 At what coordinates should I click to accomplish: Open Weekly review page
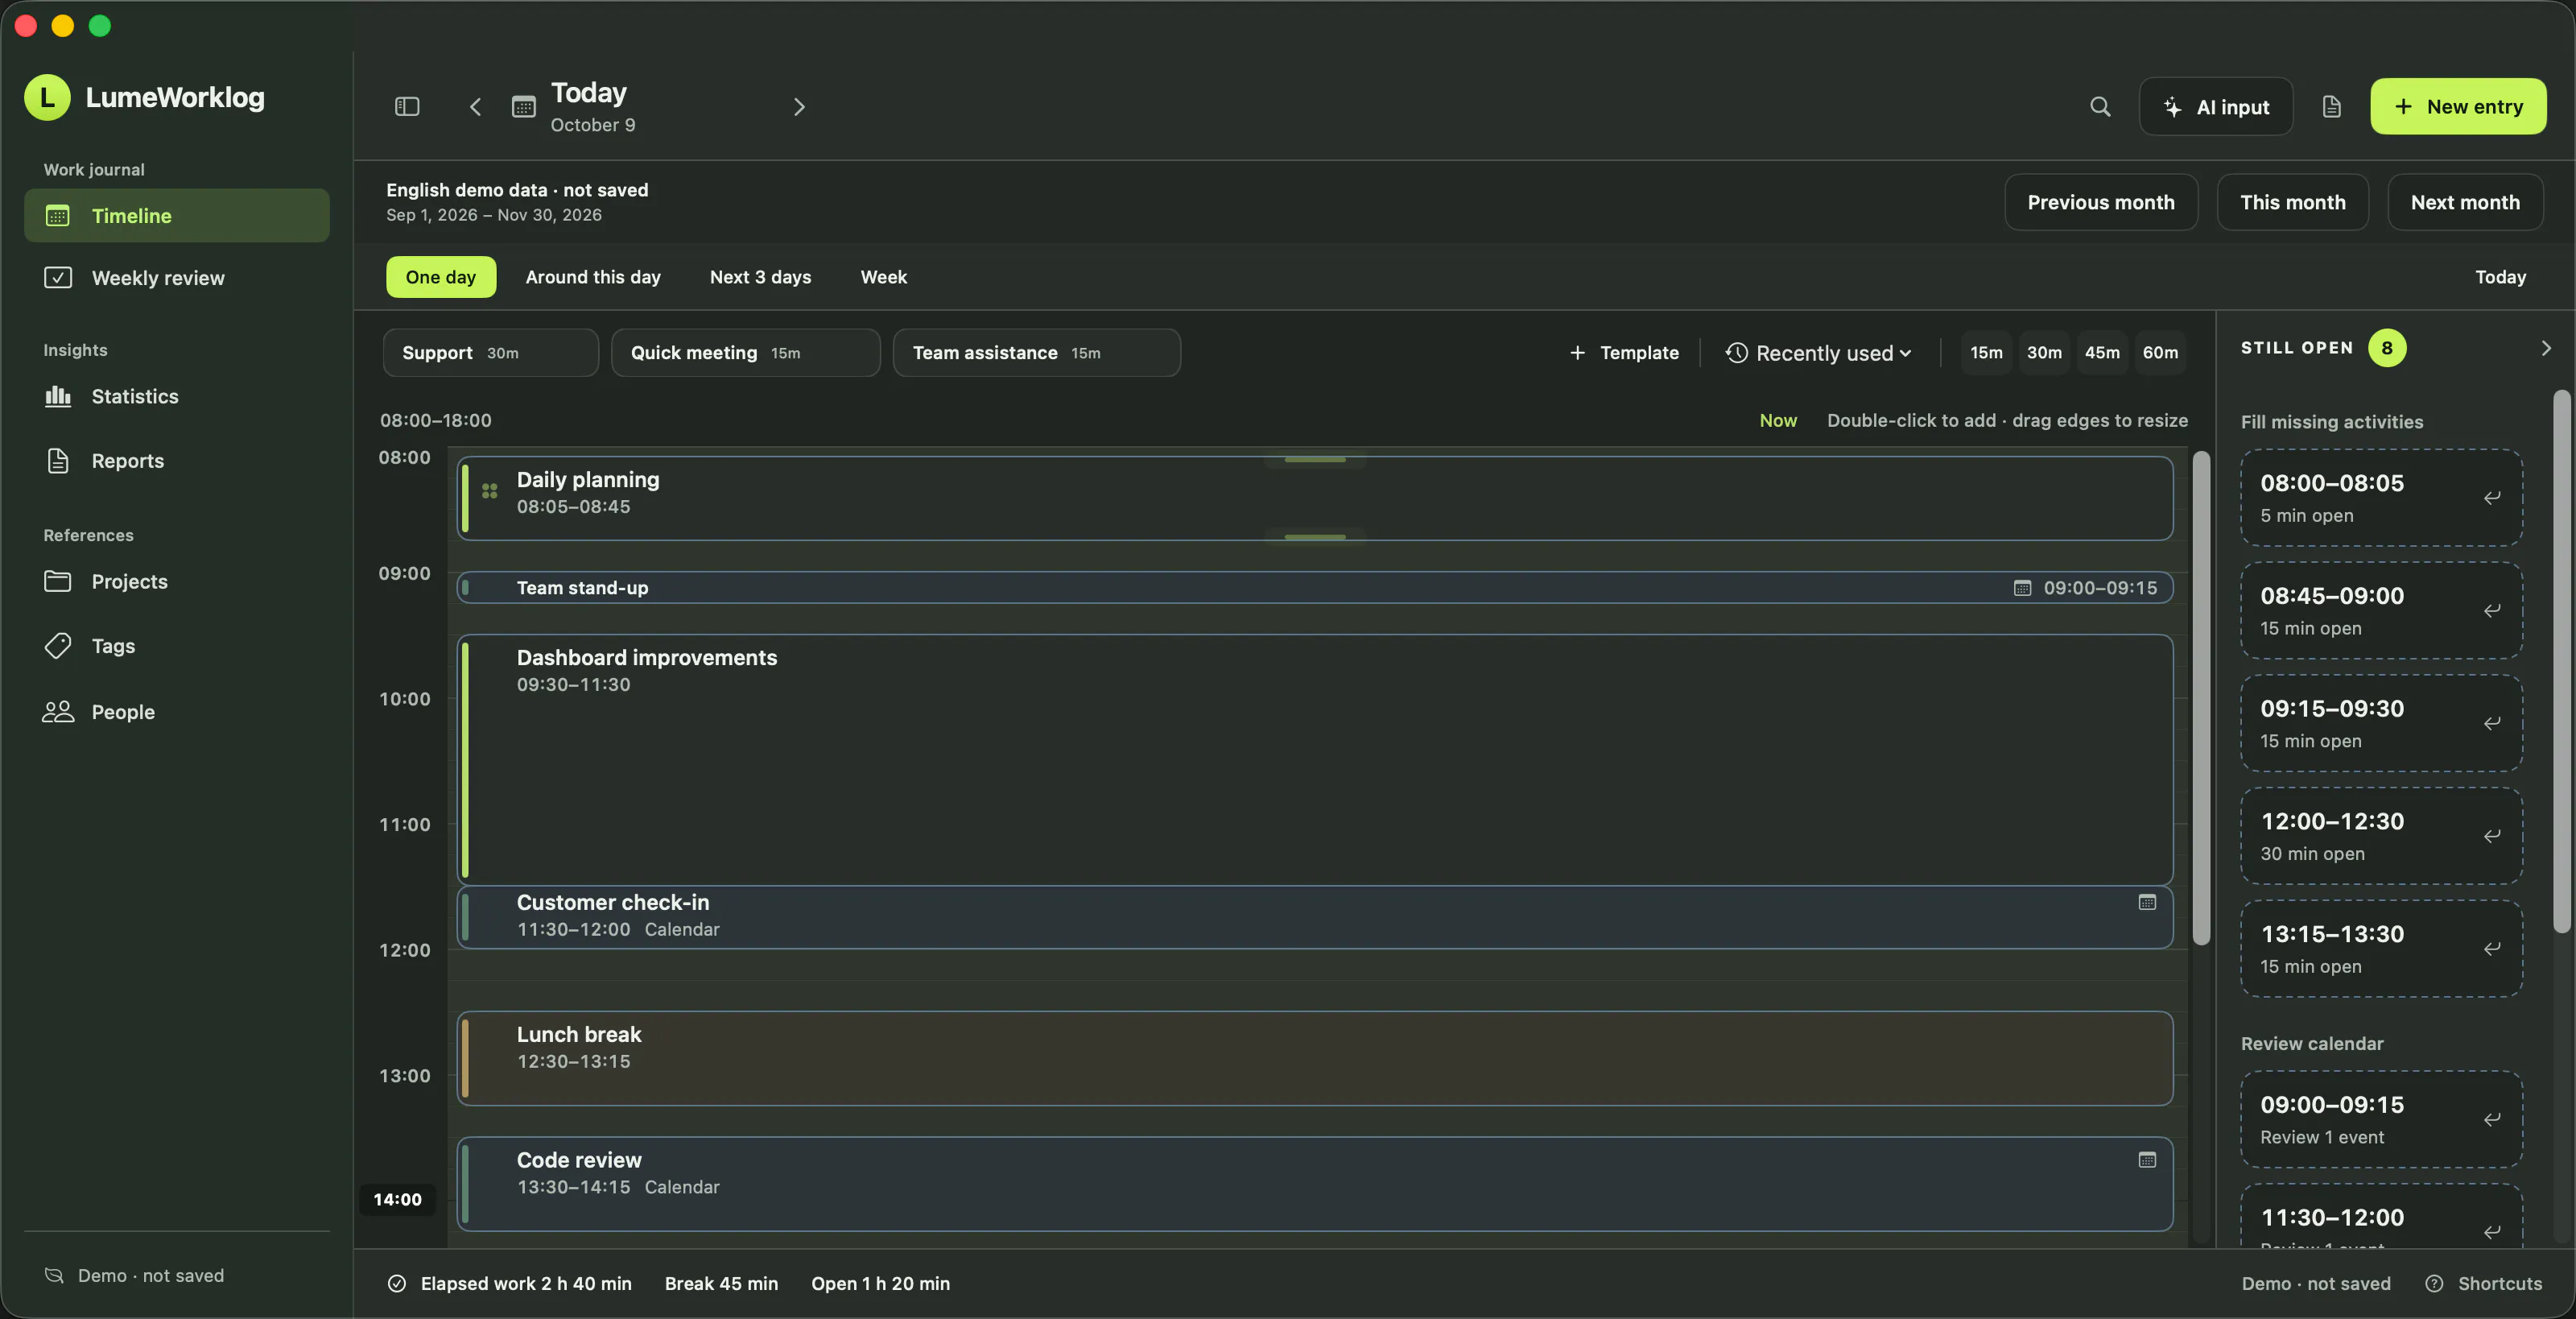click(x=177, y=278)
